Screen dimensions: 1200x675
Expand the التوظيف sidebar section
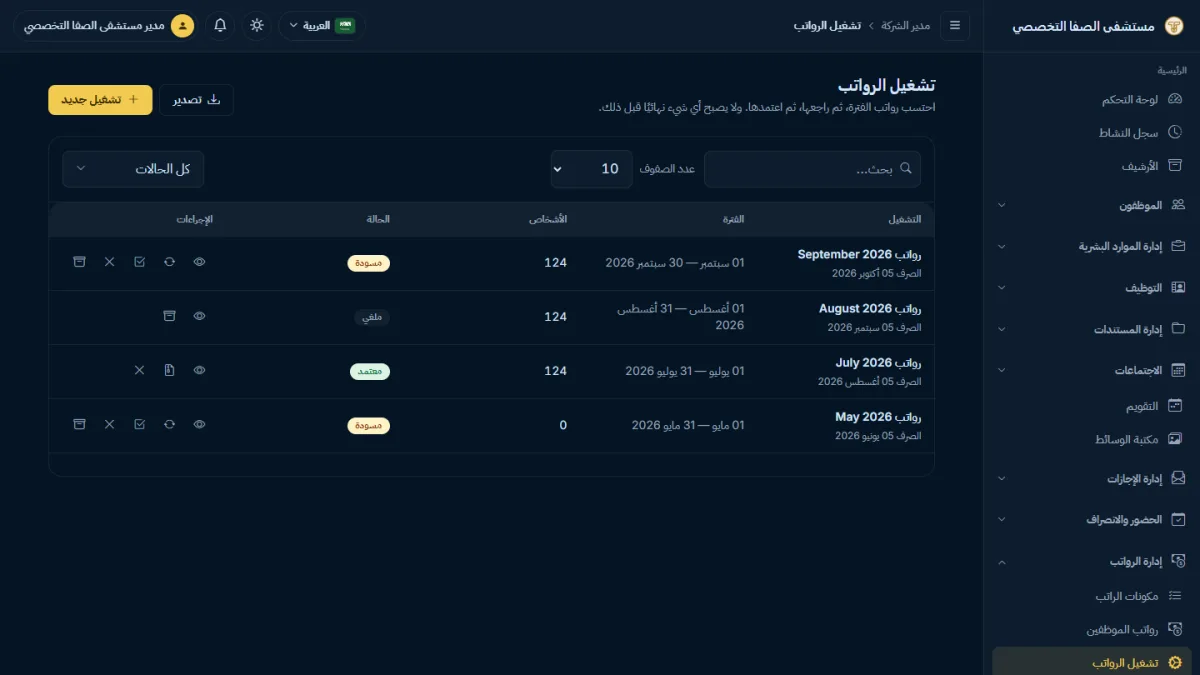[x=1092, y=288]
